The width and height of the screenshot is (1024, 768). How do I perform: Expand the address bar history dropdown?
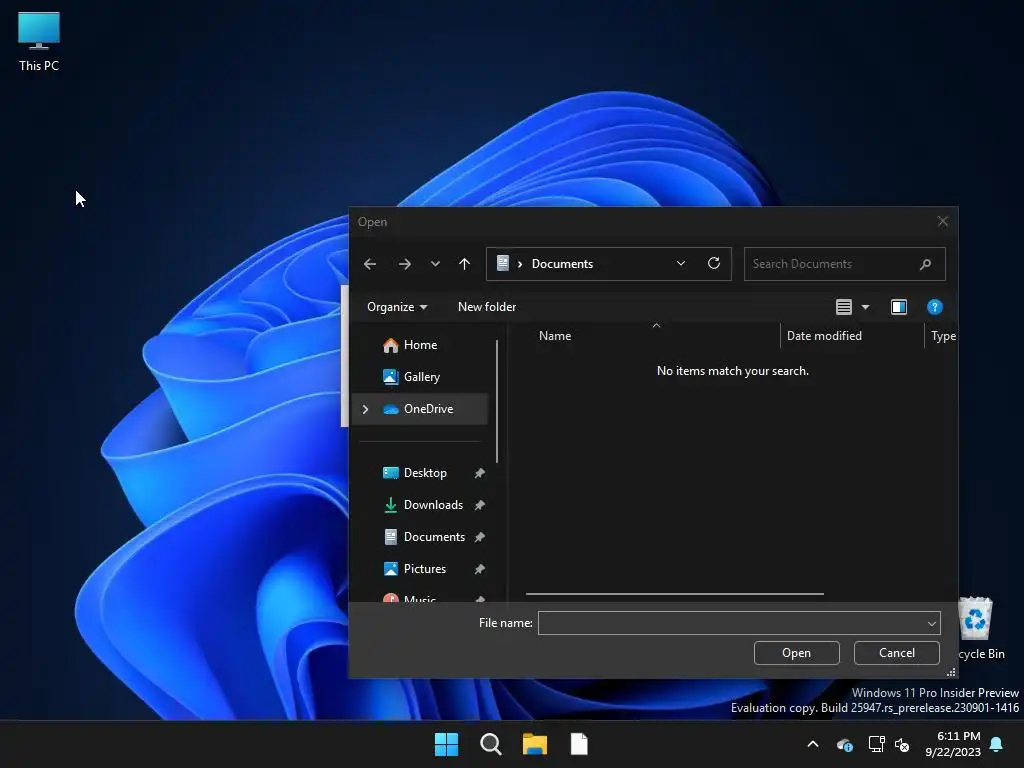[x=680, y=263]
